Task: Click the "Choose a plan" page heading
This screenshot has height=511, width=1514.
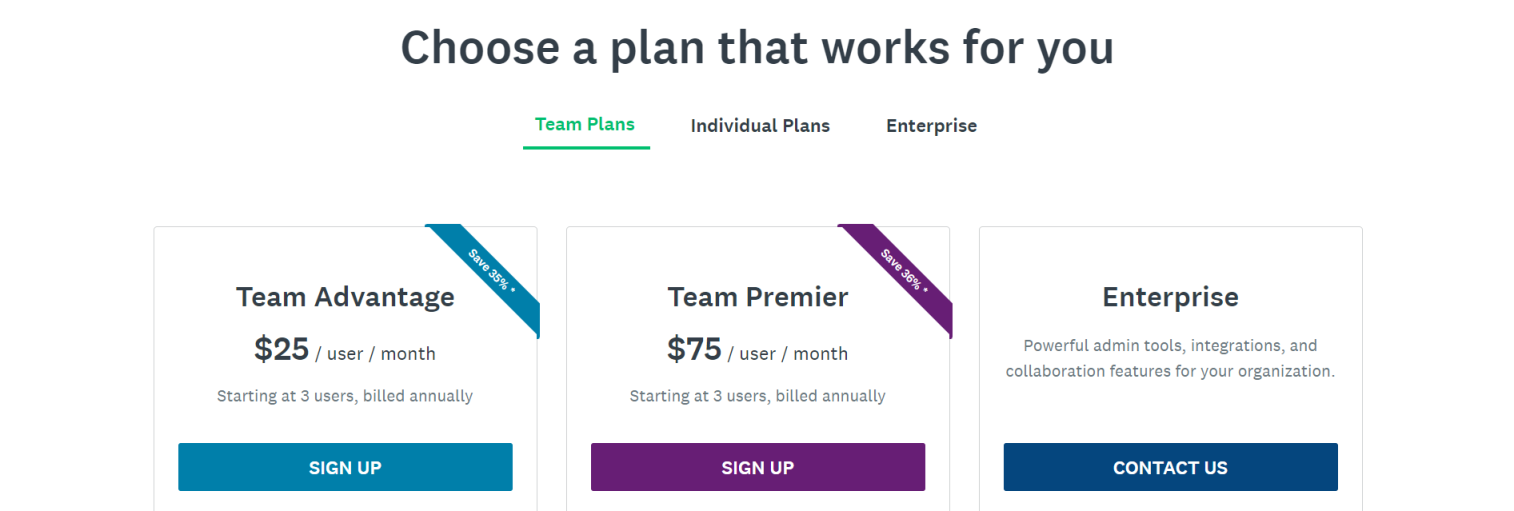Action: [757, 47]
